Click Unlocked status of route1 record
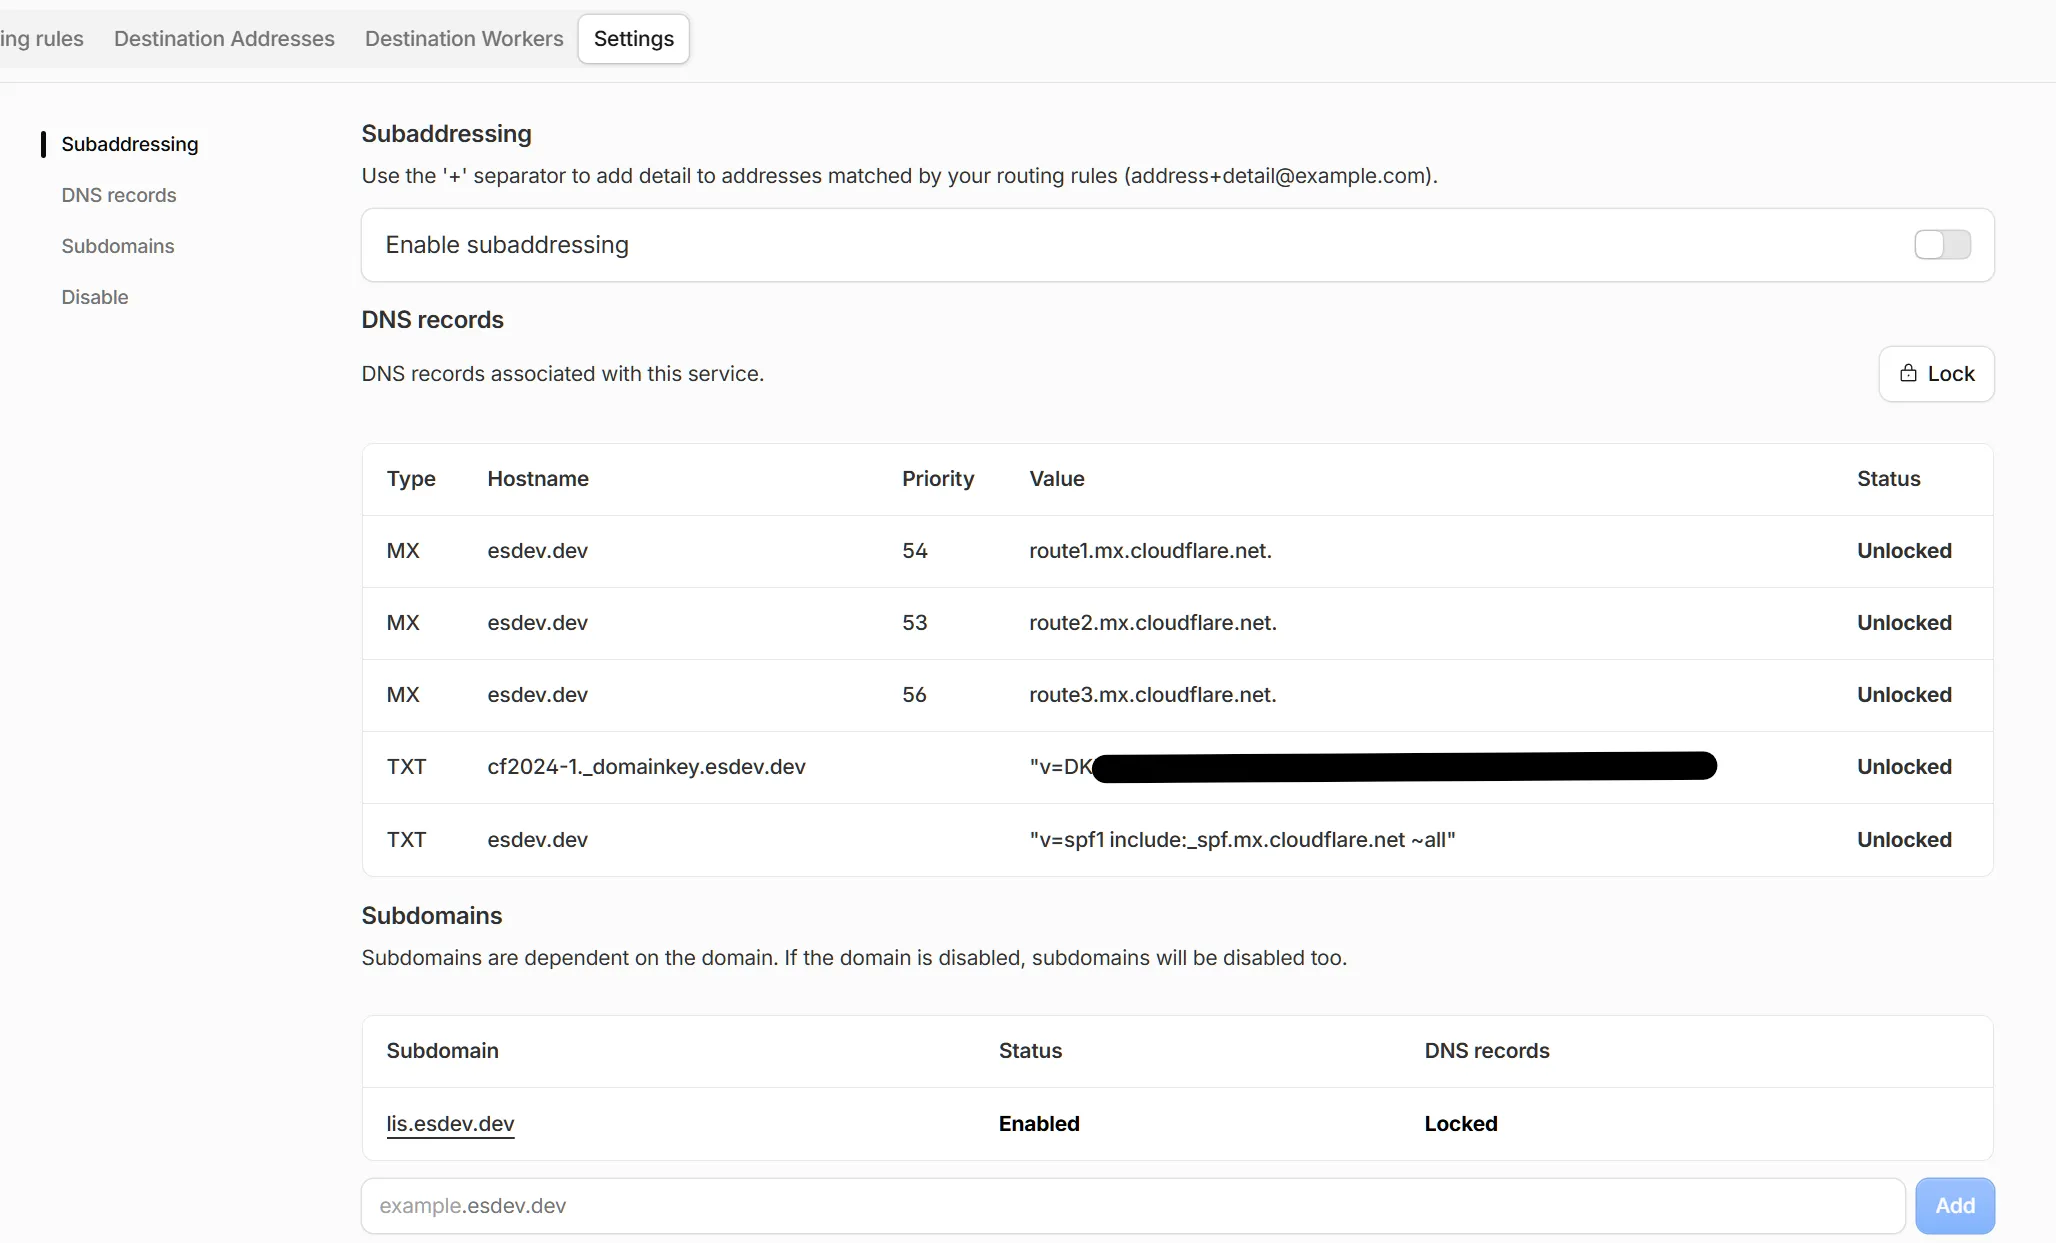This screenshot has height=1243, width=2056. (1904, 551)
